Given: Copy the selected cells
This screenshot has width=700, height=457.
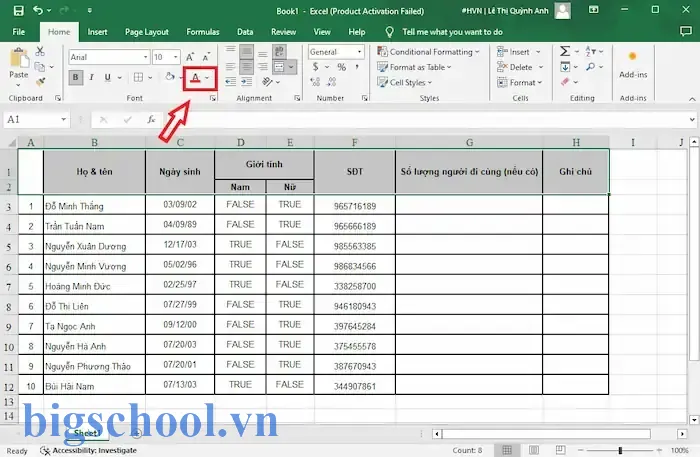Looking at the screenshot, I should click(40, 67).
